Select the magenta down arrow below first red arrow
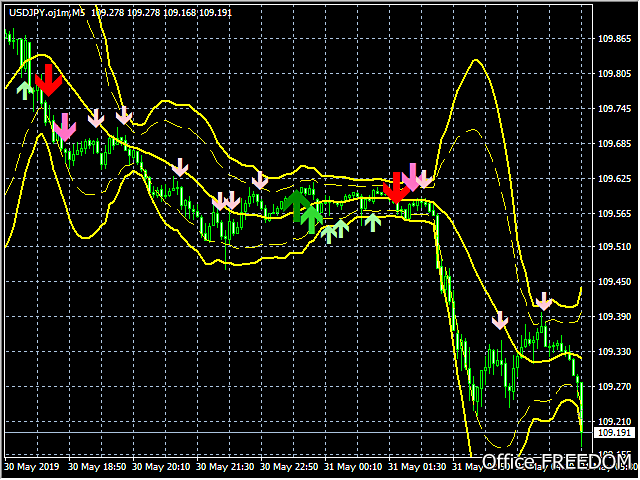This screenshot has width=640, height=480. 65,127
